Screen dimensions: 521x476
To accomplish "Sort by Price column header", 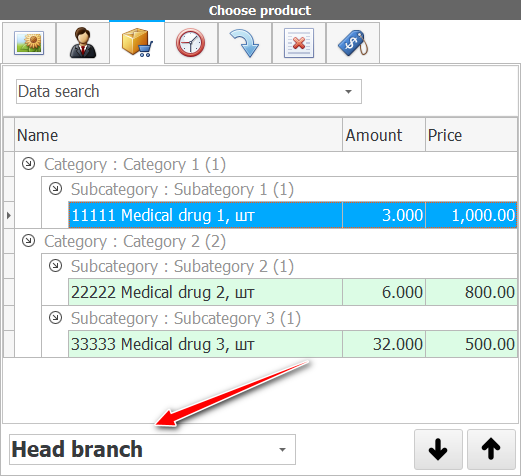I will 471,135.
